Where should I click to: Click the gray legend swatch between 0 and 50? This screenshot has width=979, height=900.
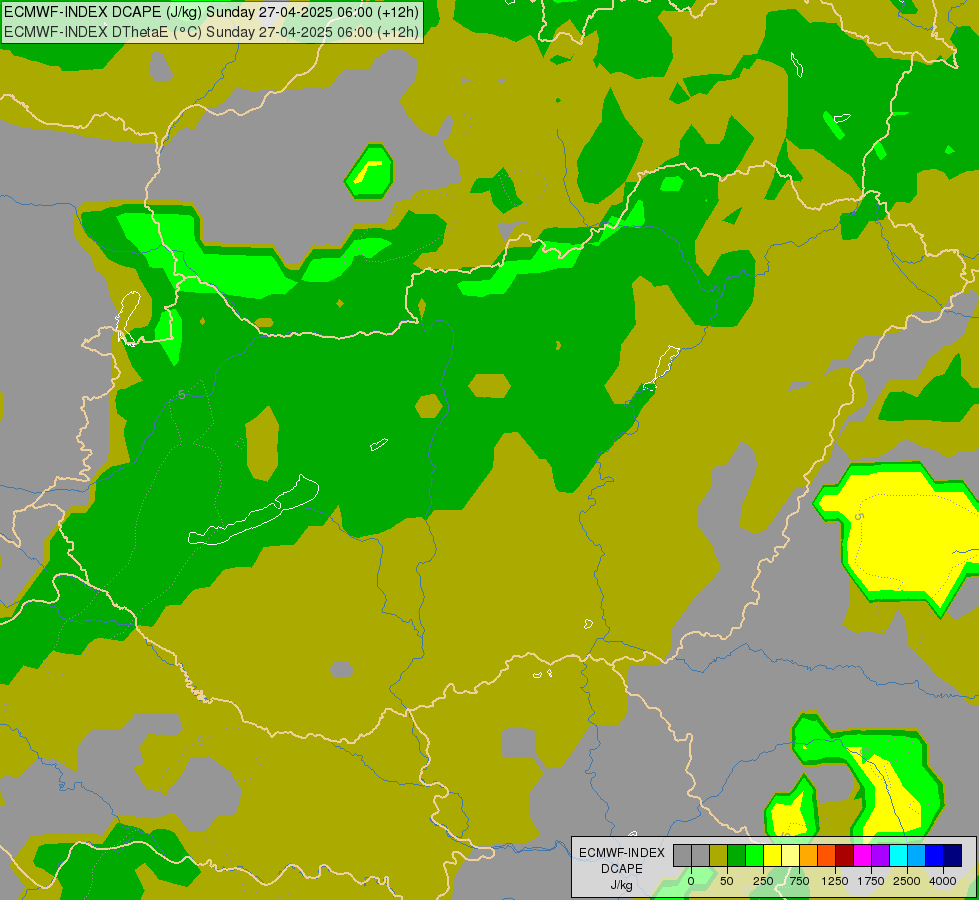[x=701, y=855]
